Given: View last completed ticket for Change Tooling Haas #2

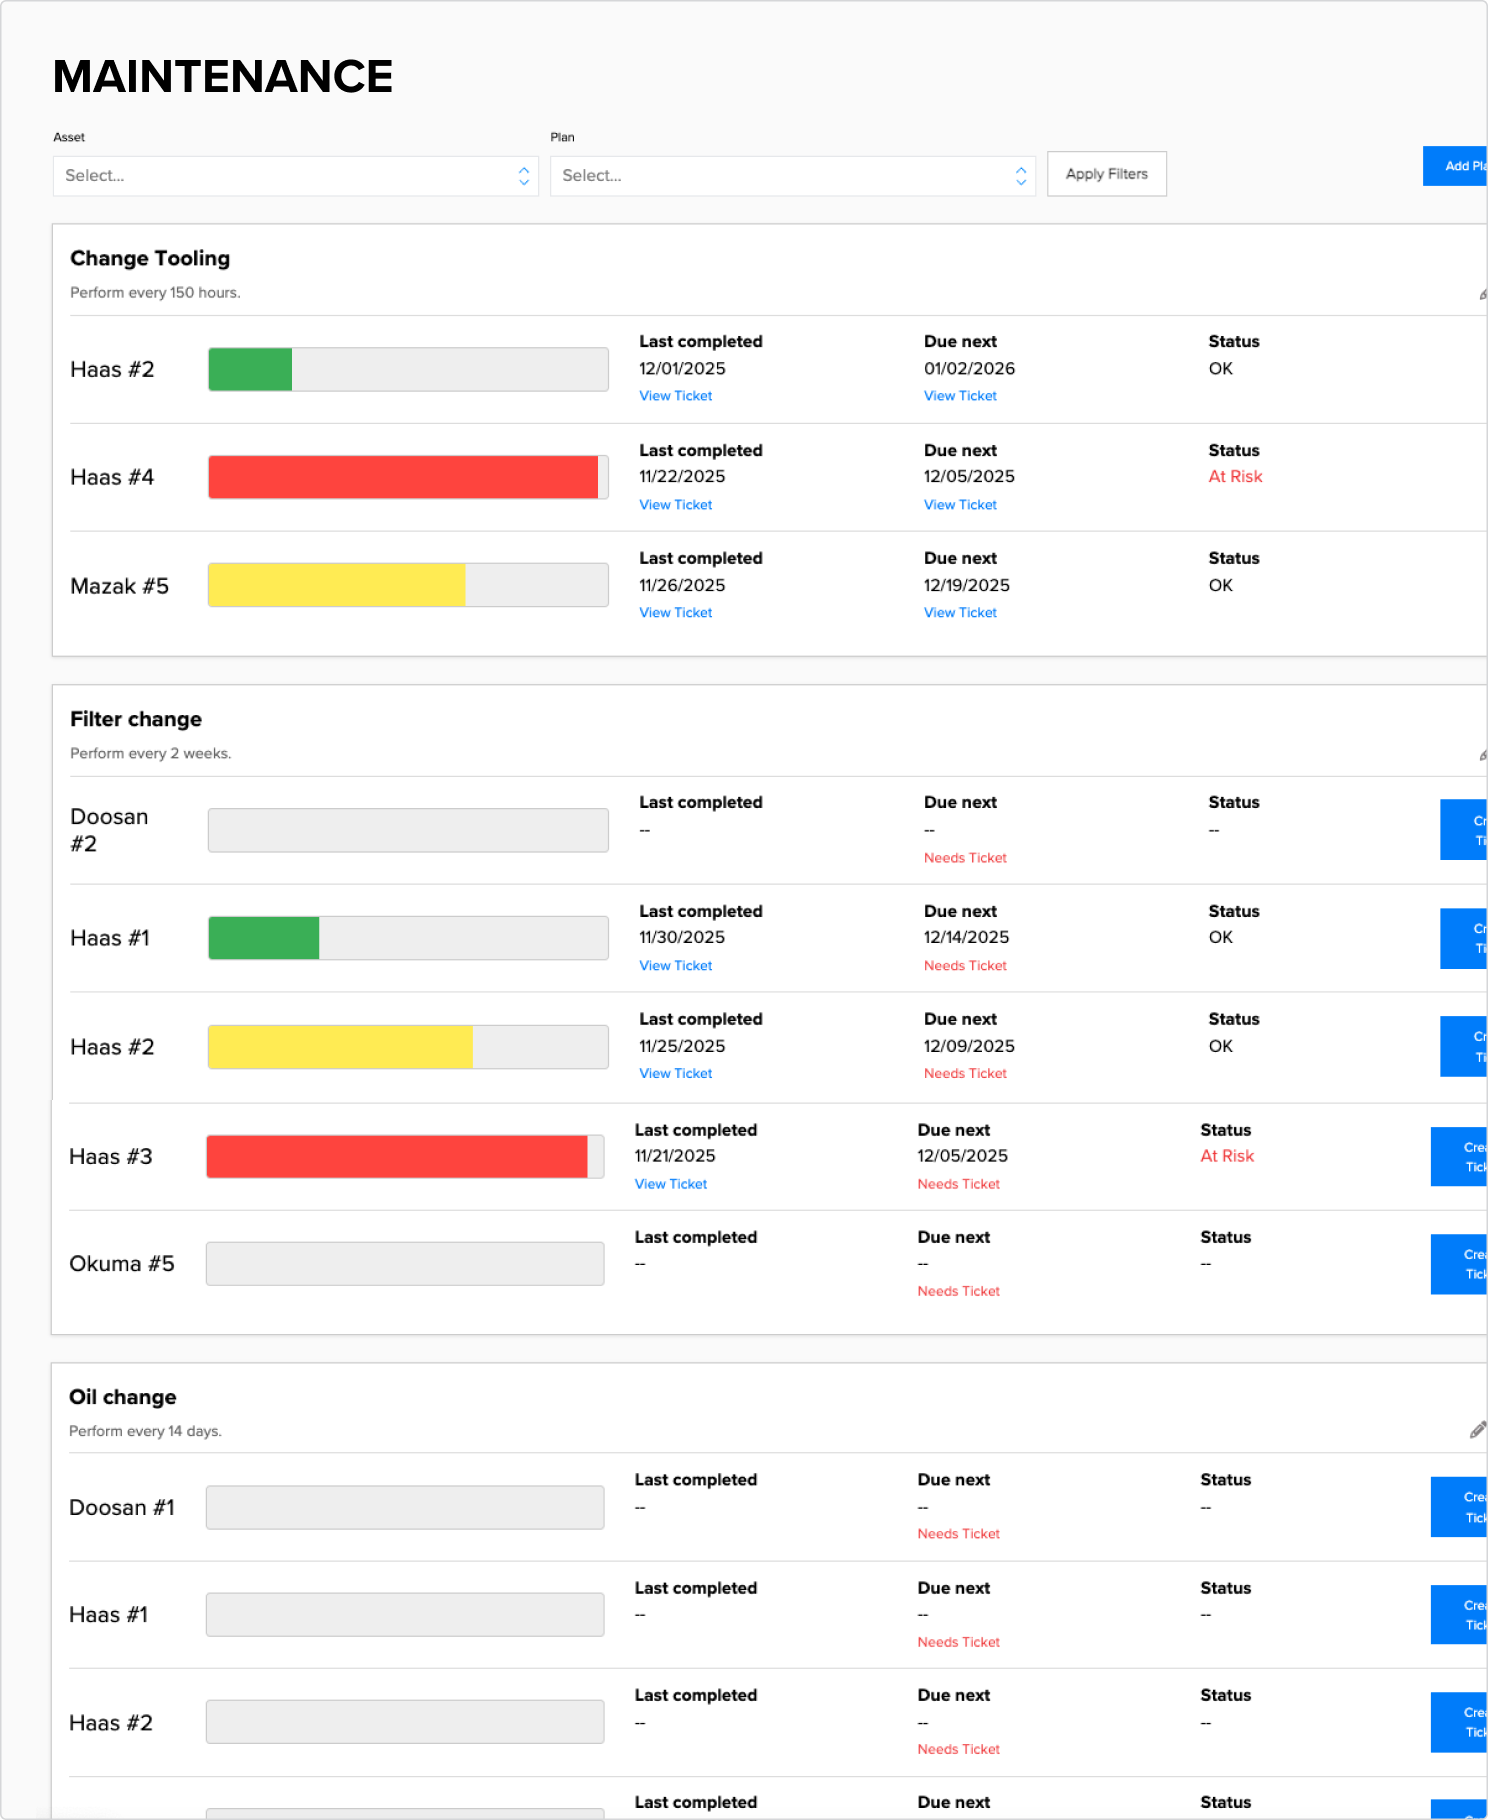Looking at the screenshot, I should (675, 396).
